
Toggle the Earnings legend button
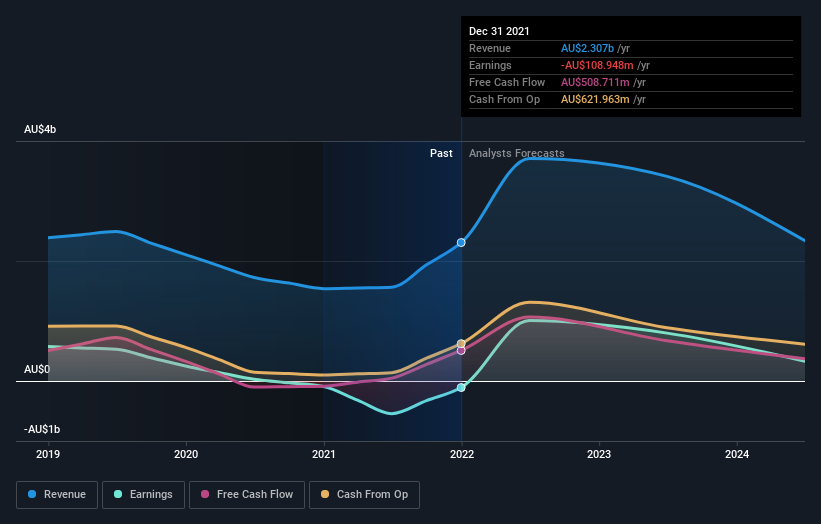coord(143,495)
